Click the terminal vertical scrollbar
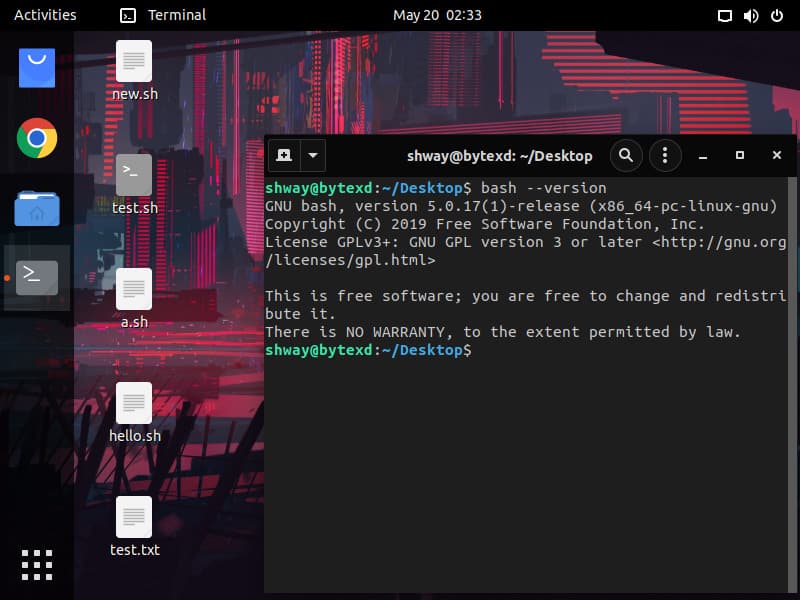 [x=792, y=384]
